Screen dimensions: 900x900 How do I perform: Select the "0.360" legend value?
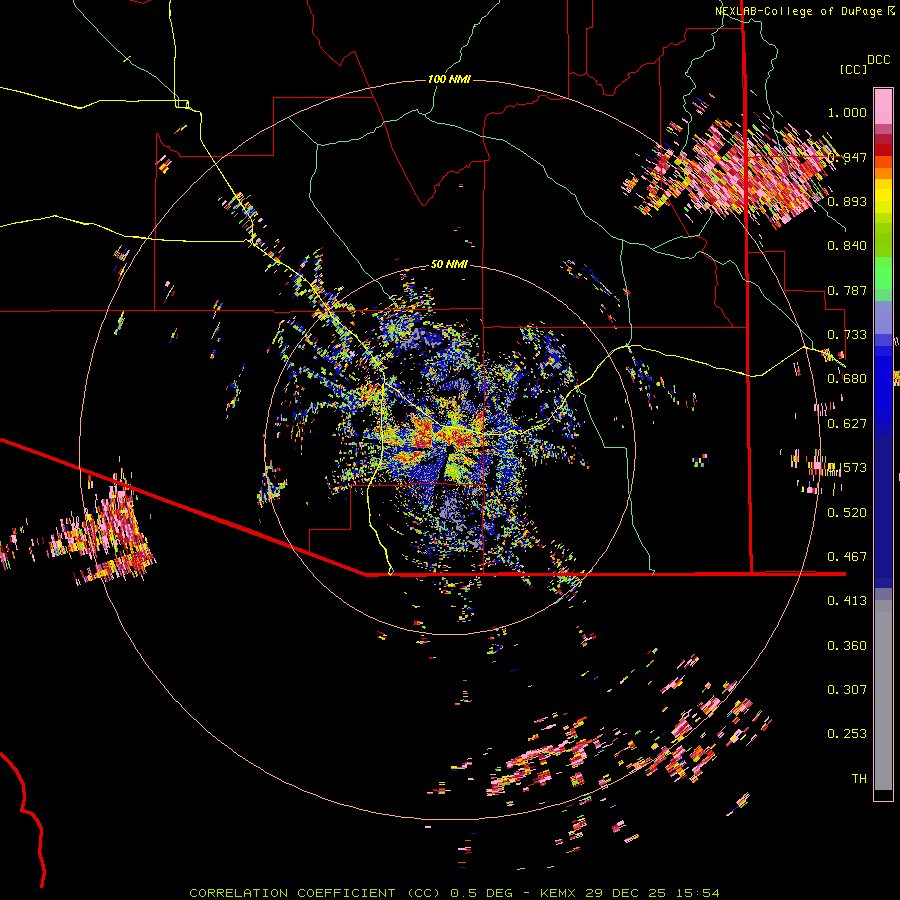point(847,646)
